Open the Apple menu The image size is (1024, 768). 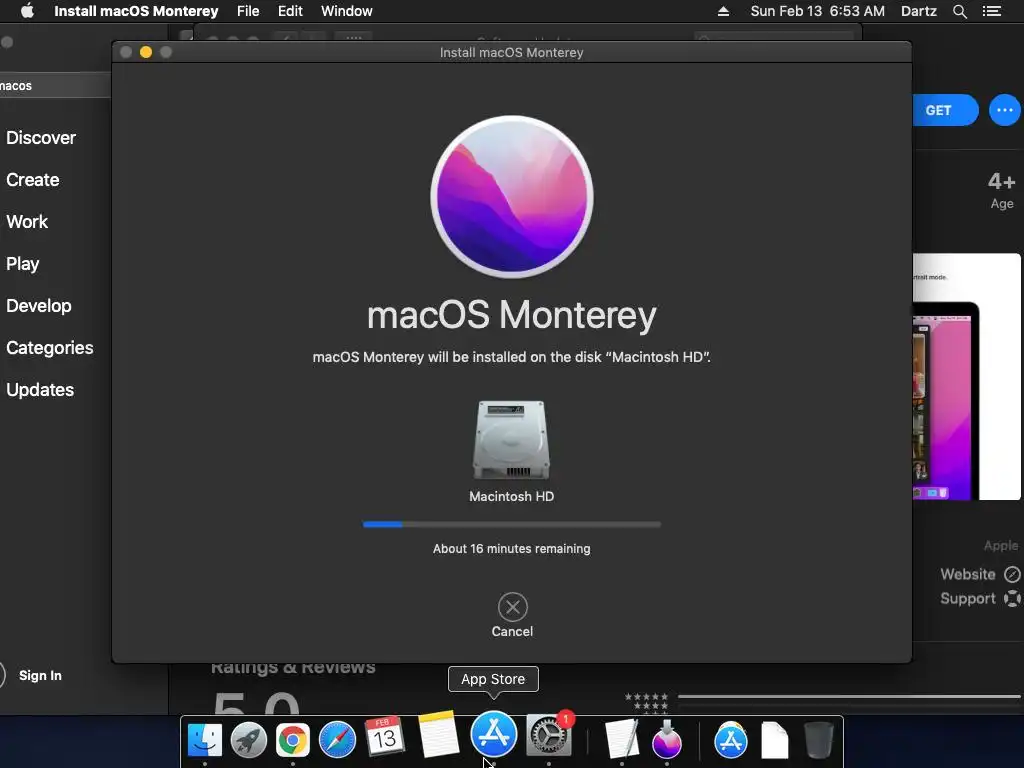click(x=27, y=11)
